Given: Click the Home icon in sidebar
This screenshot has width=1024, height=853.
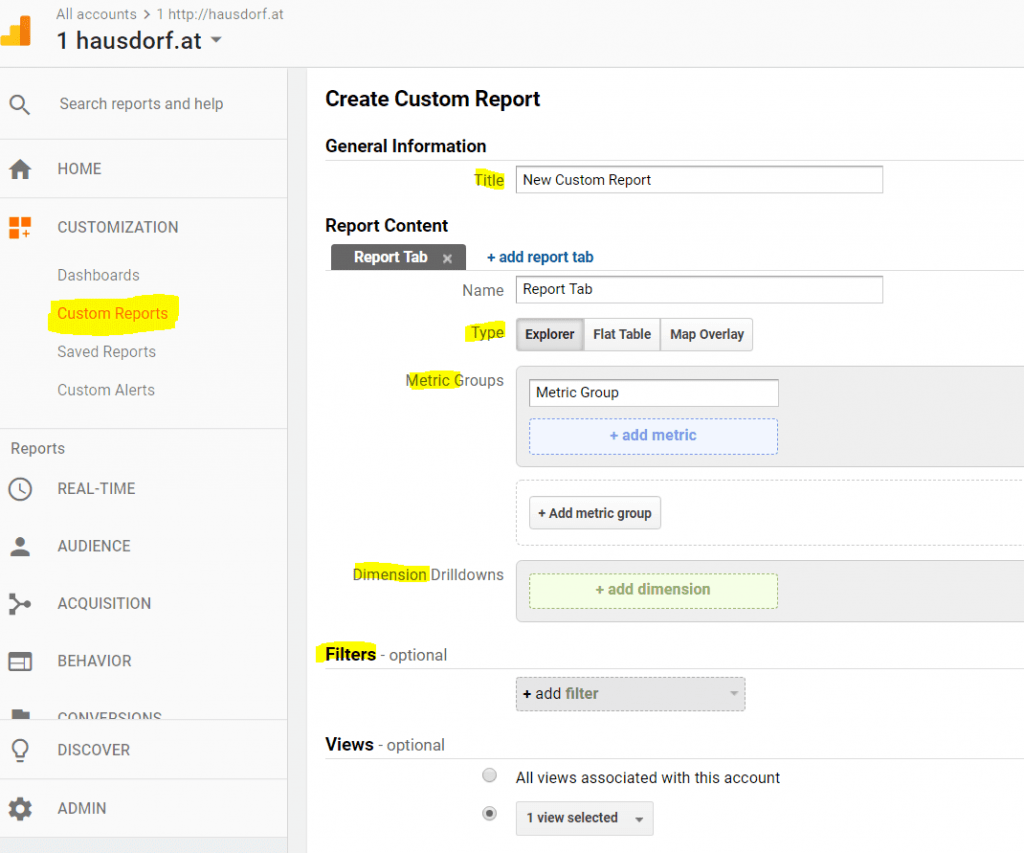Looking at the screenshot, I should tap(22, 169).
